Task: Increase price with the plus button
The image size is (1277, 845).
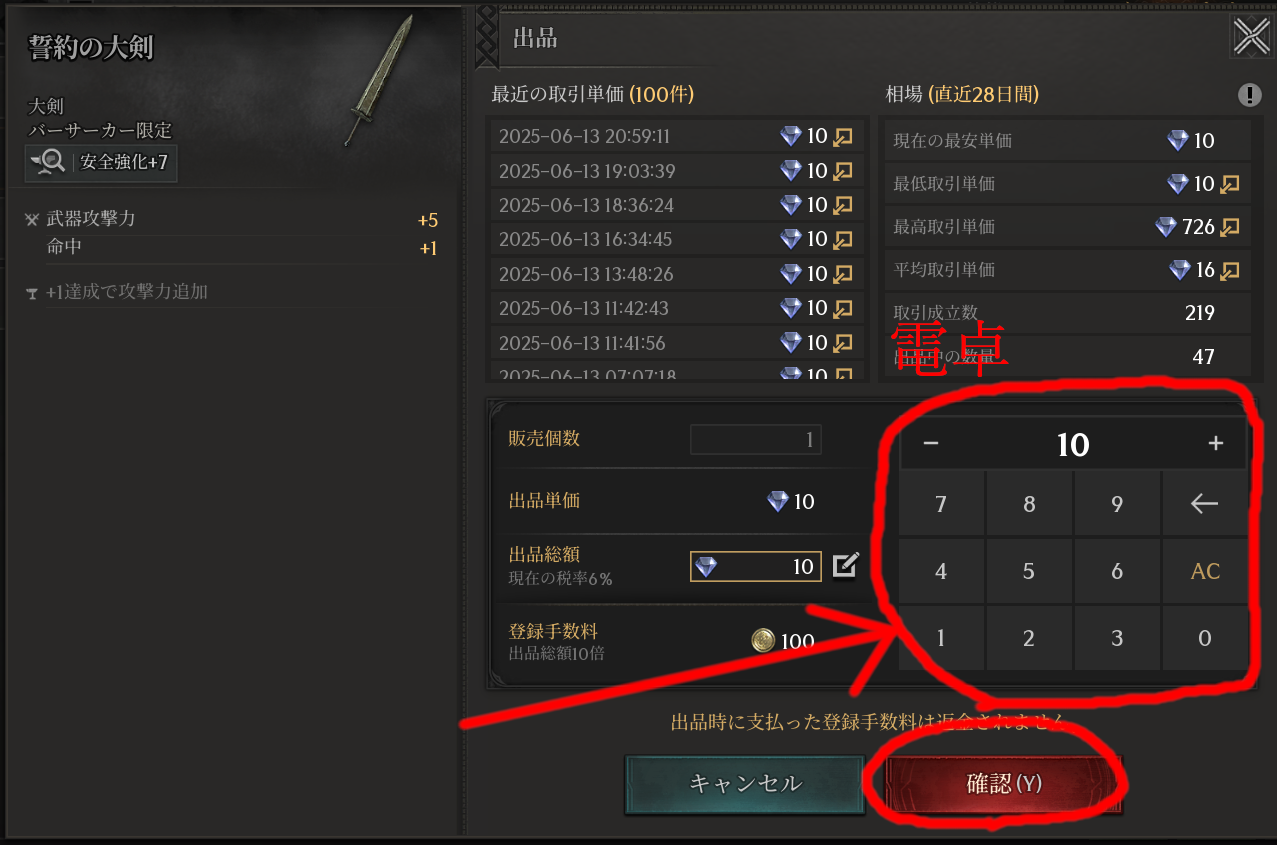Action: tap(1216, 444)
